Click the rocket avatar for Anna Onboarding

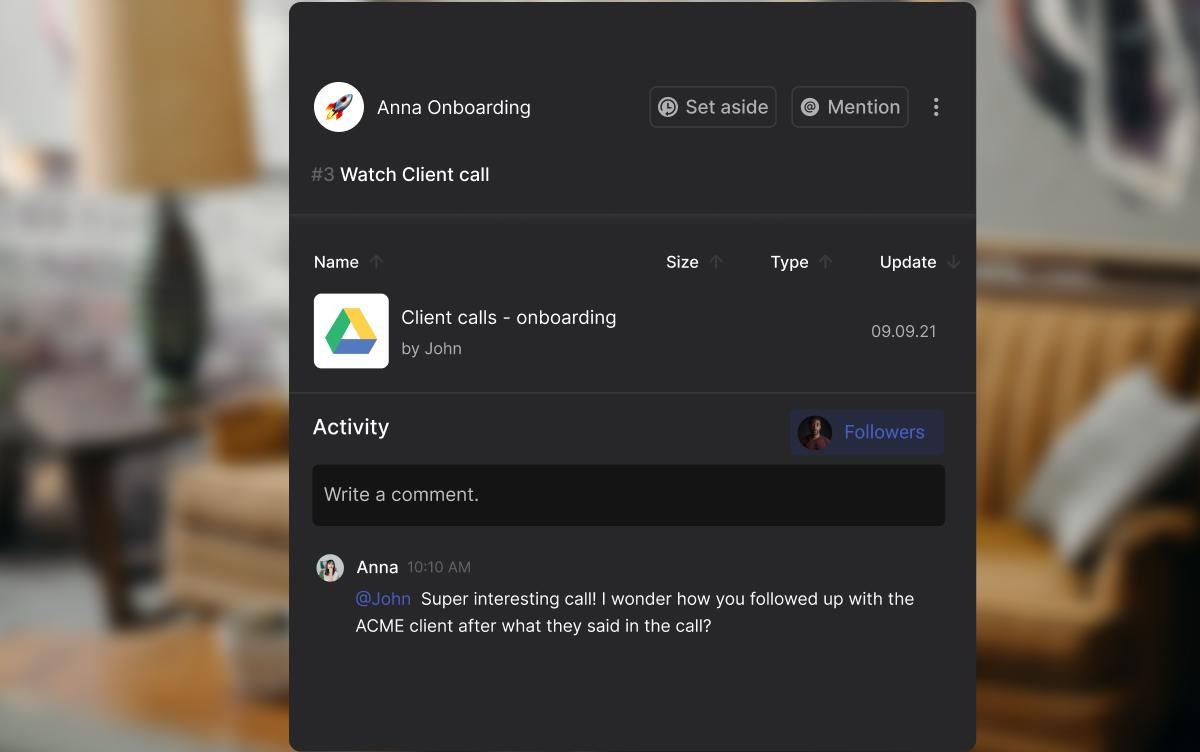(339, 107)
